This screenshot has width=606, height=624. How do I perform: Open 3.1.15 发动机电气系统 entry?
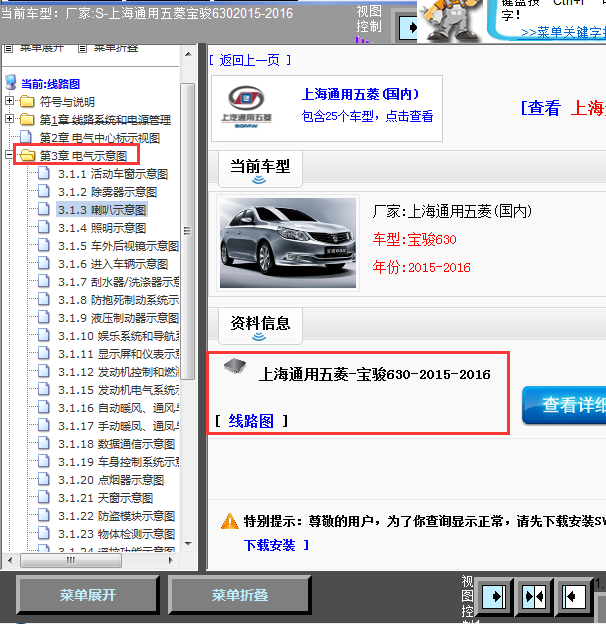point(119,390)
